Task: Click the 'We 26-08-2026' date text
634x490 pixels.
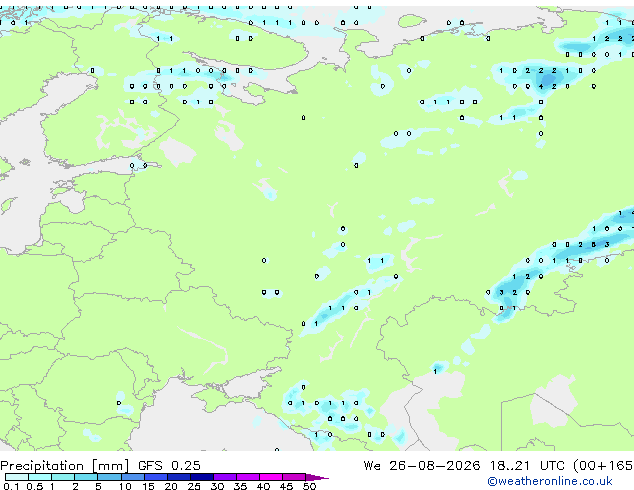Action: pos(422,466)
